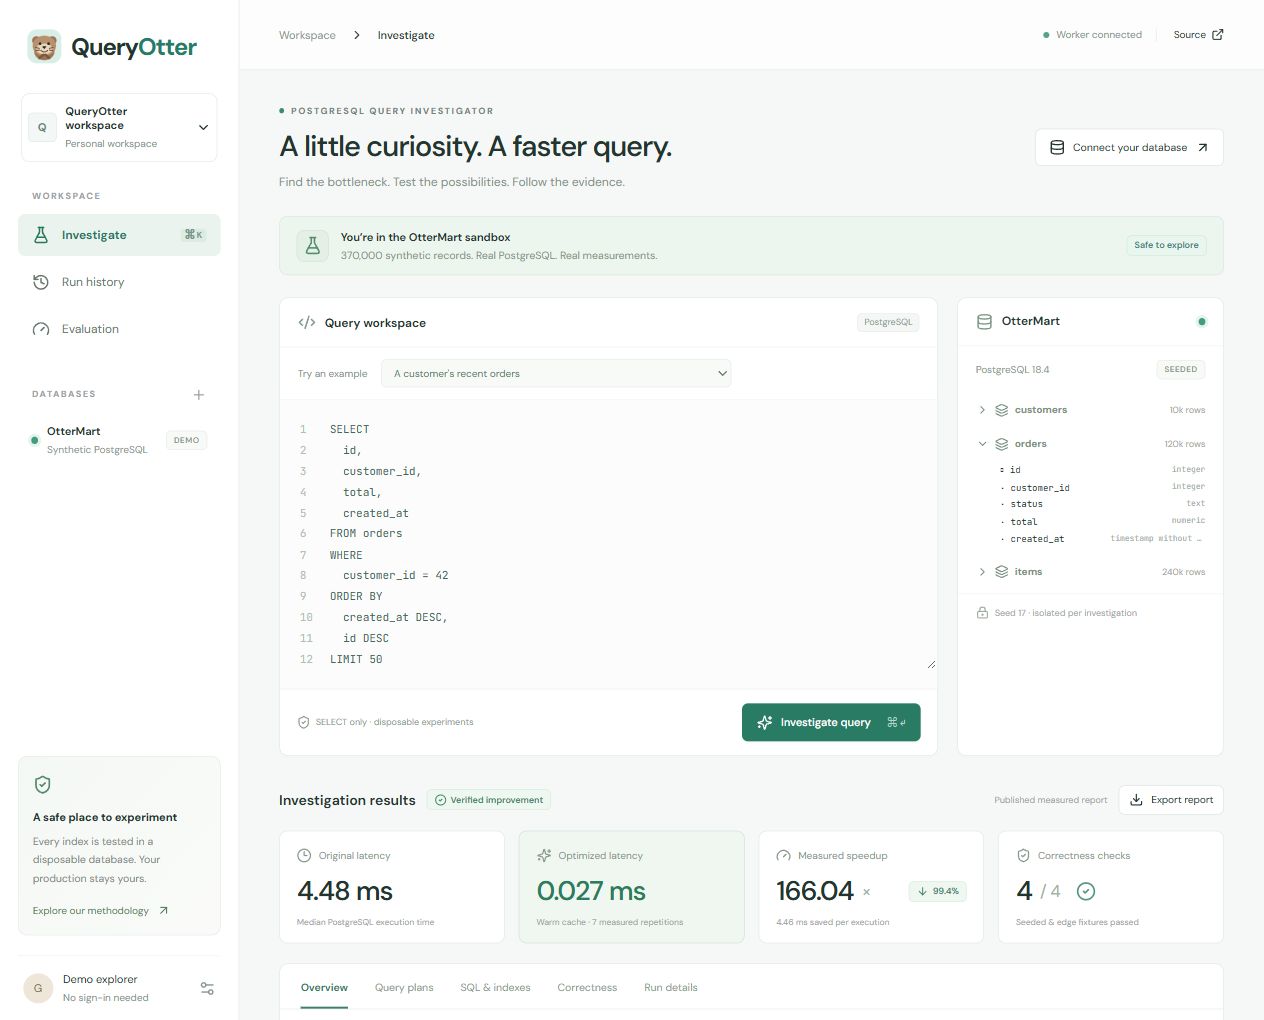Screen dimensions: 1264x1020
Task: Click the 0.027 ms optimized latency value
Action: (x=591, y=891)
